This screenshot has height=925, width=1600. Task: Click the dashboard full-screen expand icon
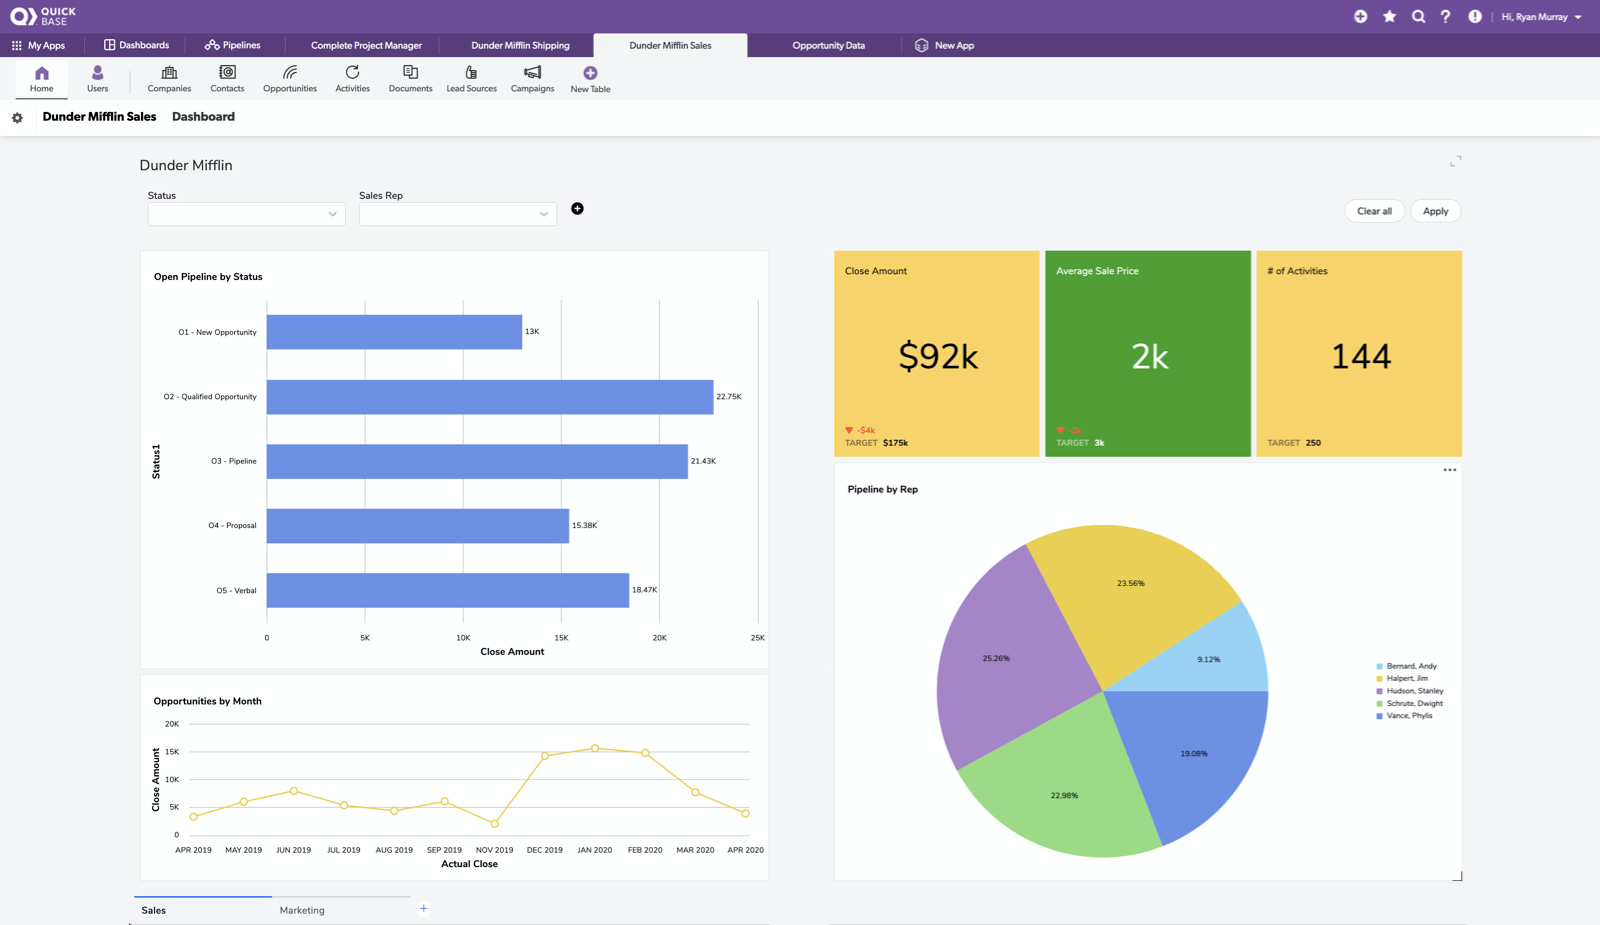1456,161
